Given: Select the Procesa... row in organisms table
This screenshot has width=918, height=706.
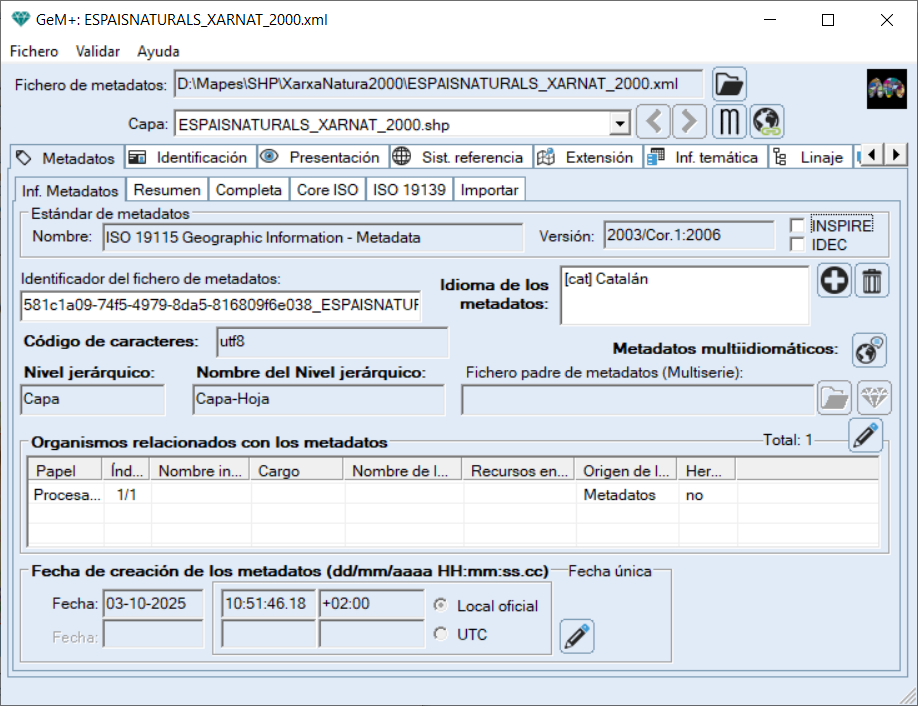Looking at the screenshot, I should 66,495.
